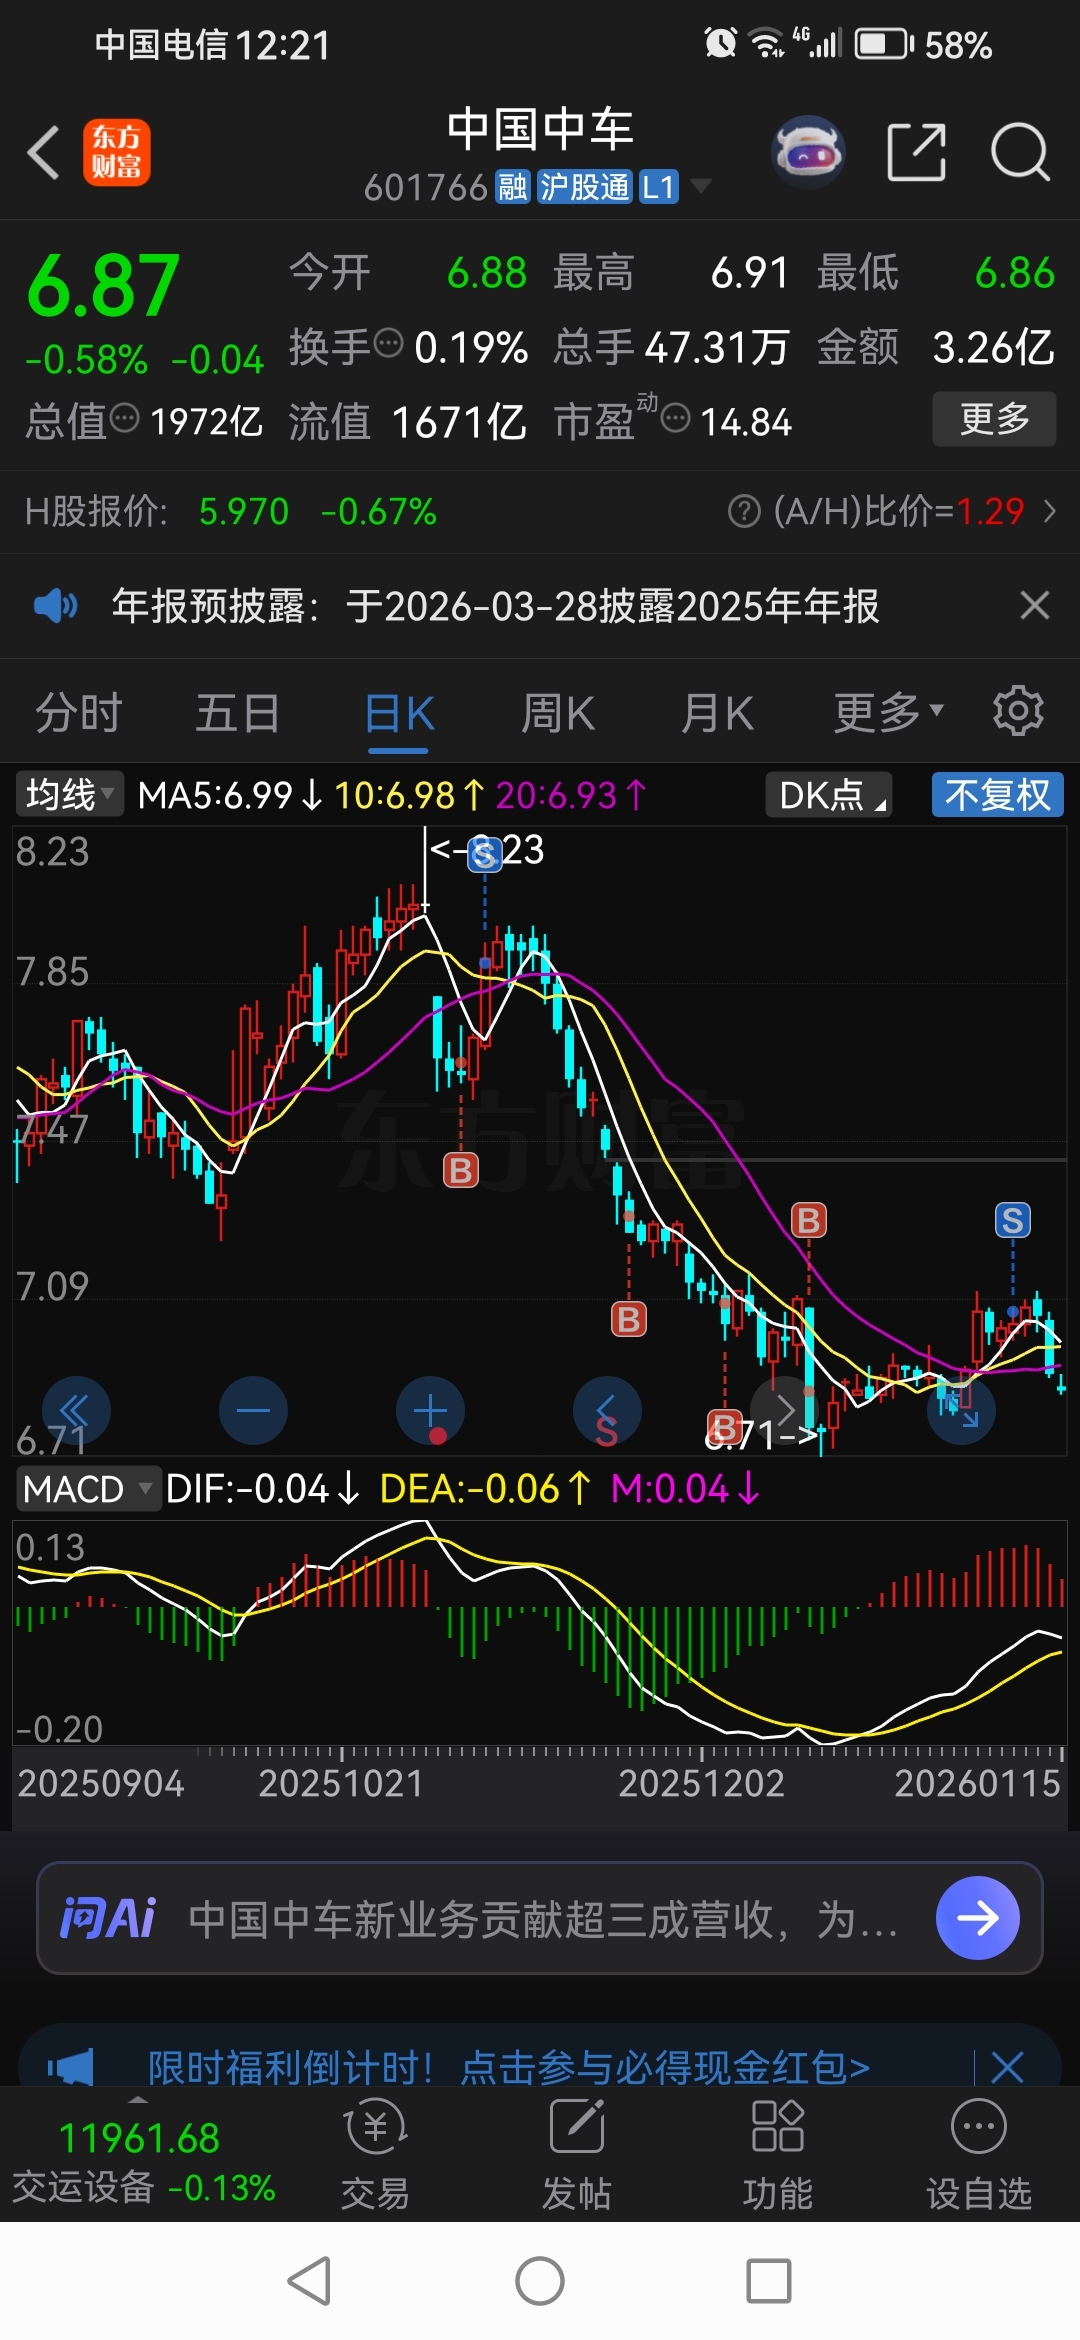Screen dimensions: 1080x2340
Task: Tap H股报价 5.970 quote
Action: tap(244, 512)
